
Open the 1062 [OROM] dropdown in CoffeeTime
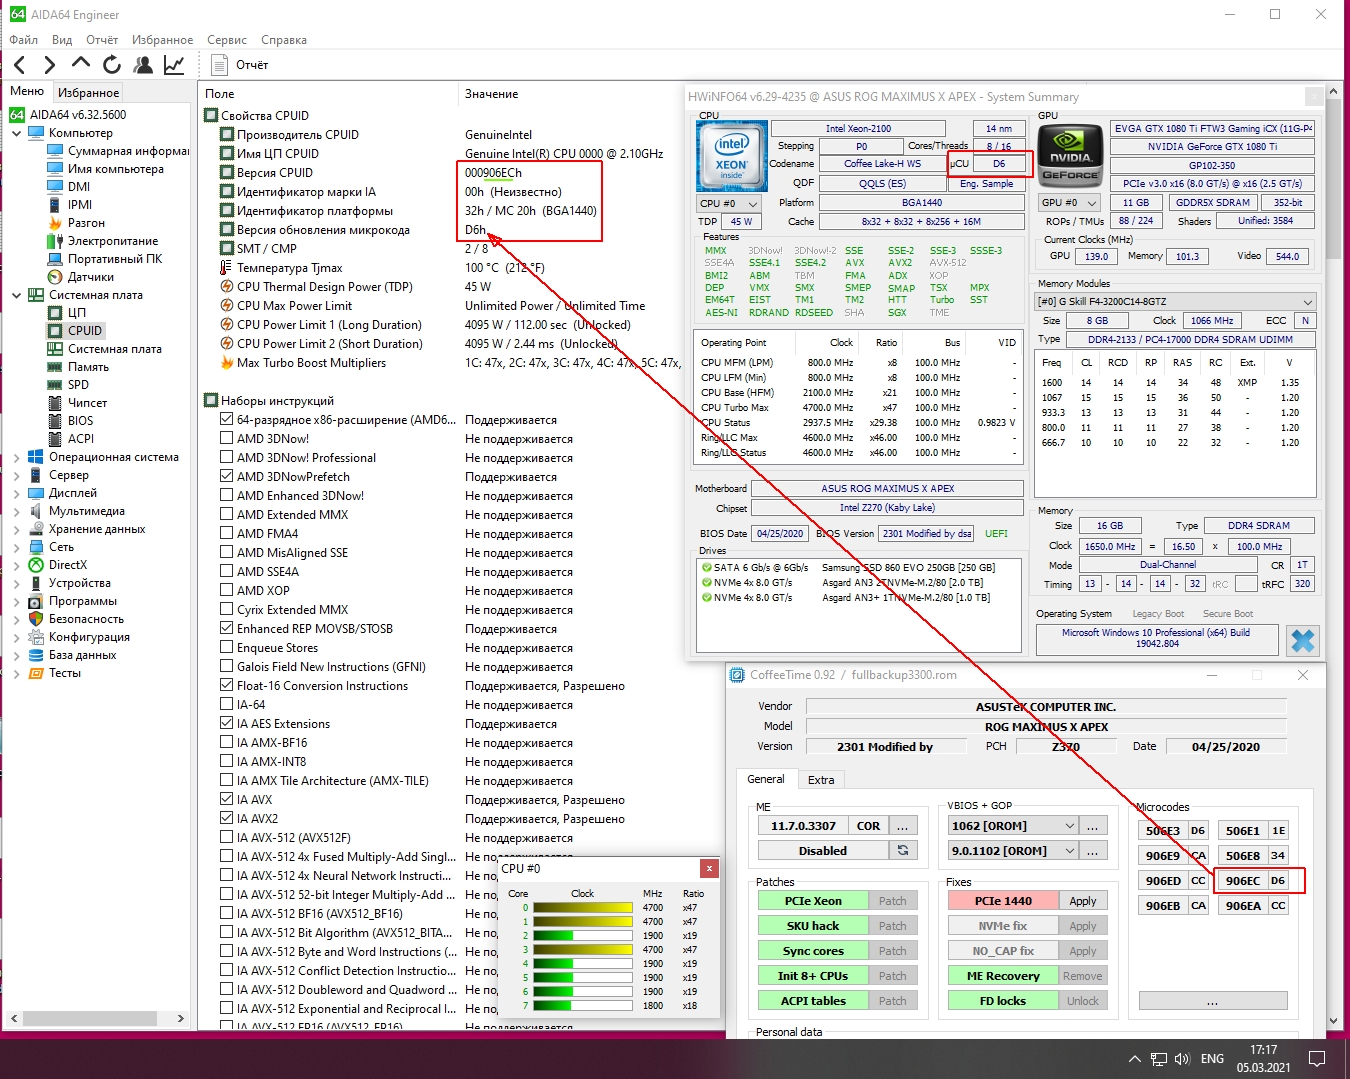coord(1013,826)
